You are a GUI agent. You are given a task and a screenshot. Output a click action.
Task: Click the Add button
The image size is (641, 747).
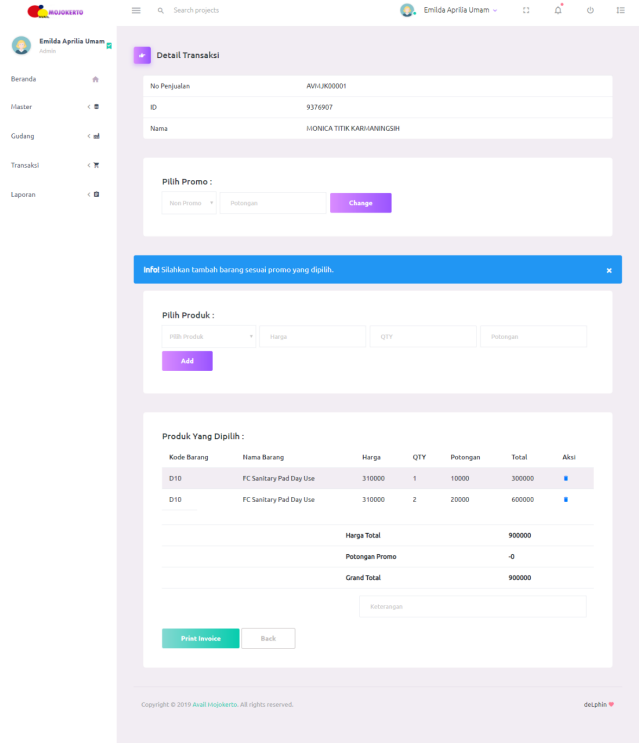point(187,361)
